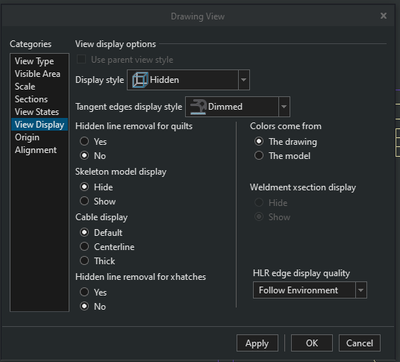The width and height of the screenshot is (400, 362).
Task: Click the Cancel button
Action: [359, 343]
